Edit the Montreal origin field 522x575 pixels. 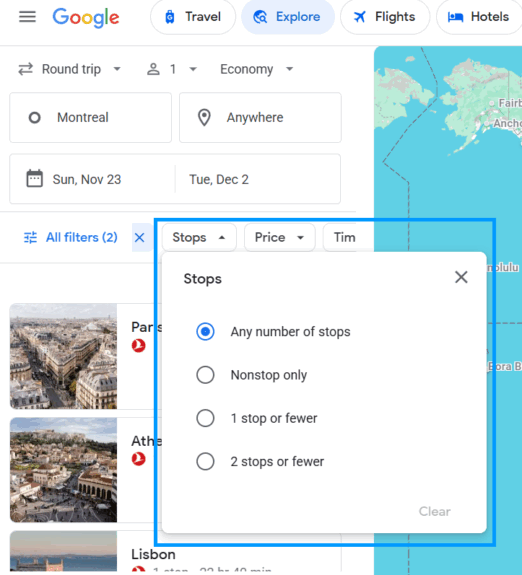coord(91,118)
